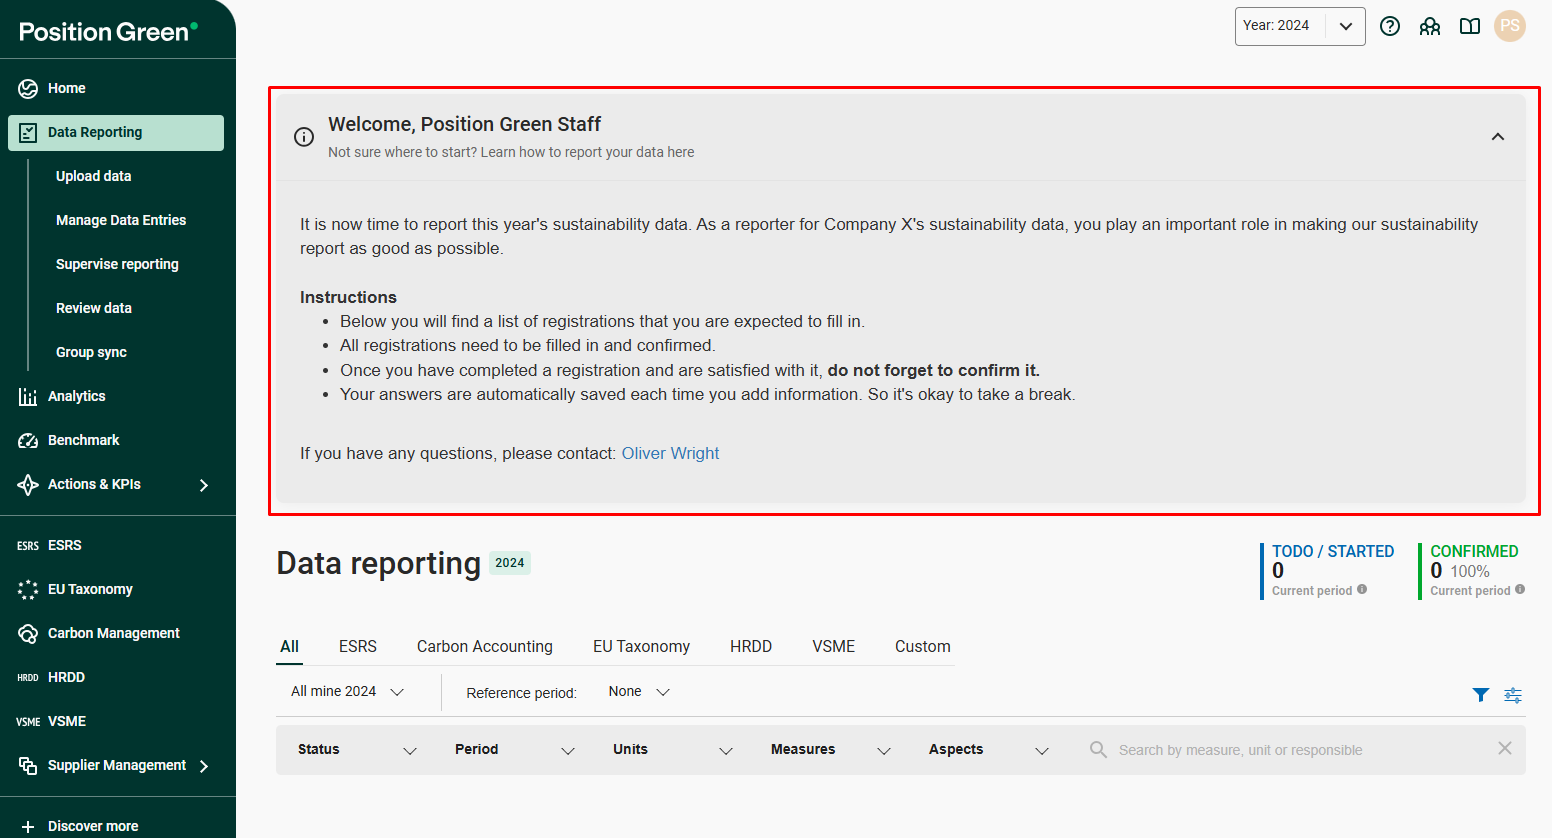Viewport: 1552px width, 838px height.
Task: Switch to the Custom tab
Action: click(923, 646)
